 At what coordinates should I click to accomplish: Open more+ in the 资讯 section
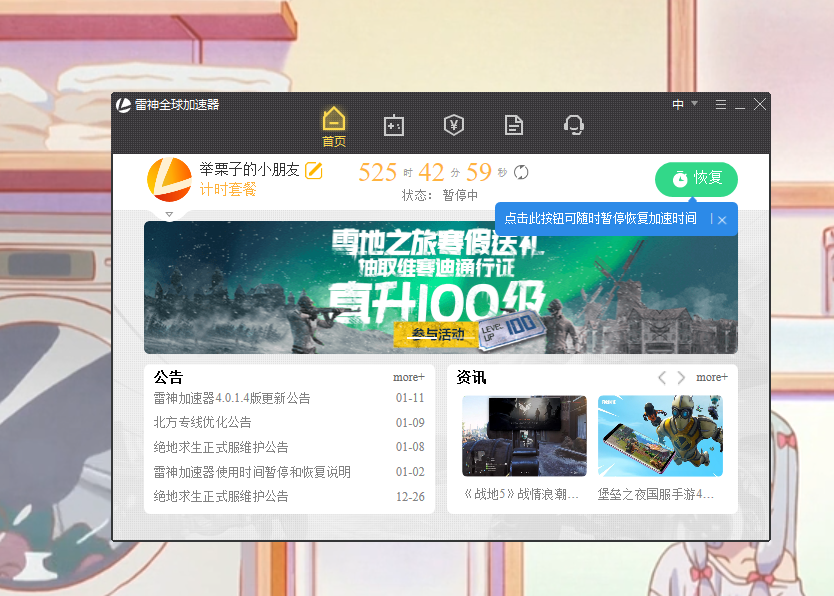pos(712,377)
